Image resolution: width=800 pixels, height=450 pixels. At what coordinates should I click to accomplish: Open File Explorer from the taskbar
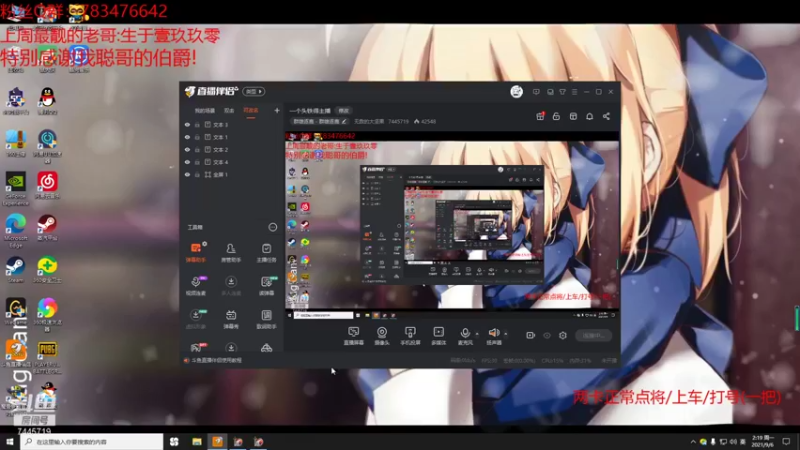click(x=196, y=441)
